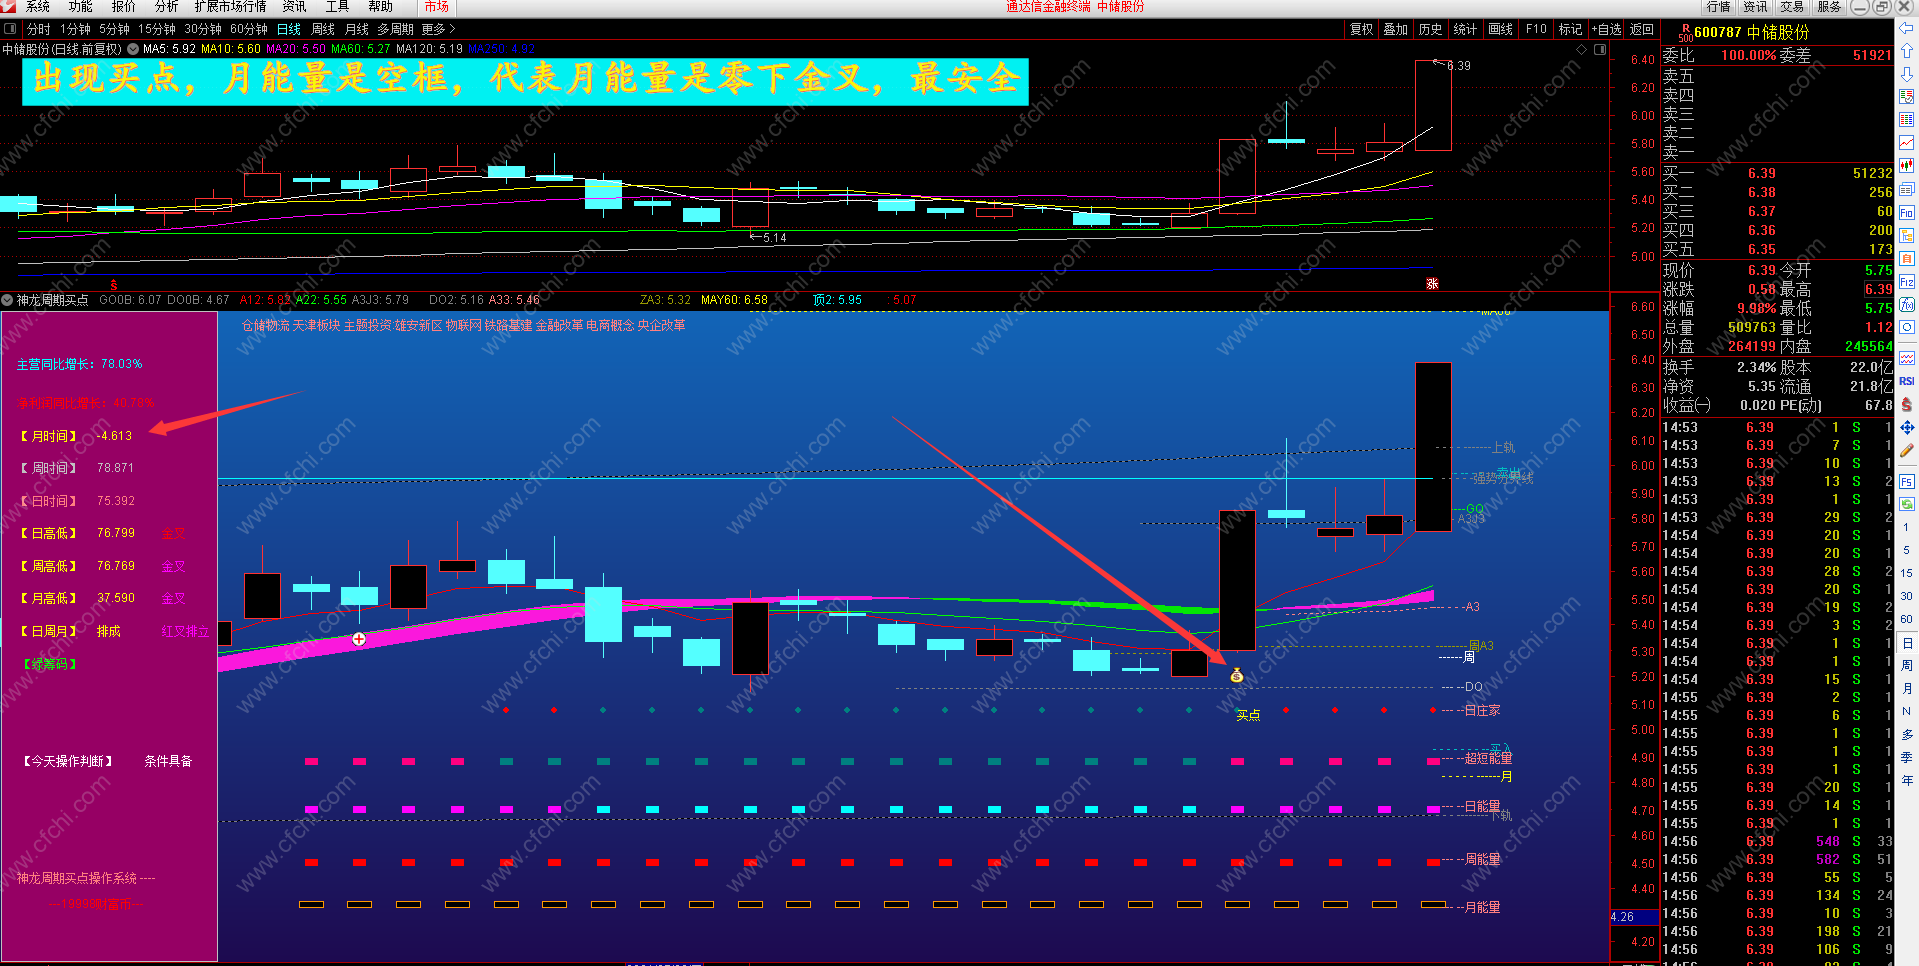Image resolution: width=1919 pixels, height=966 pixels.
Task: Click the RSI indicator icon
Action: pyautogui.click(x=1907, y=381)
